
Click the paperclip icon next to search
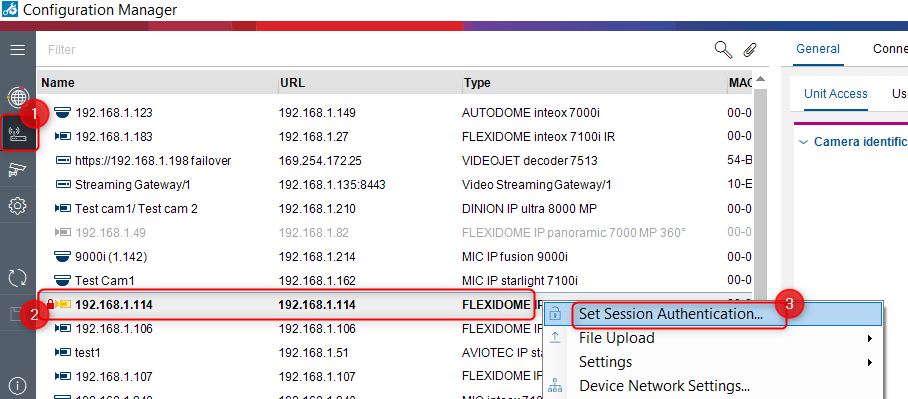[x=750, y=50]
